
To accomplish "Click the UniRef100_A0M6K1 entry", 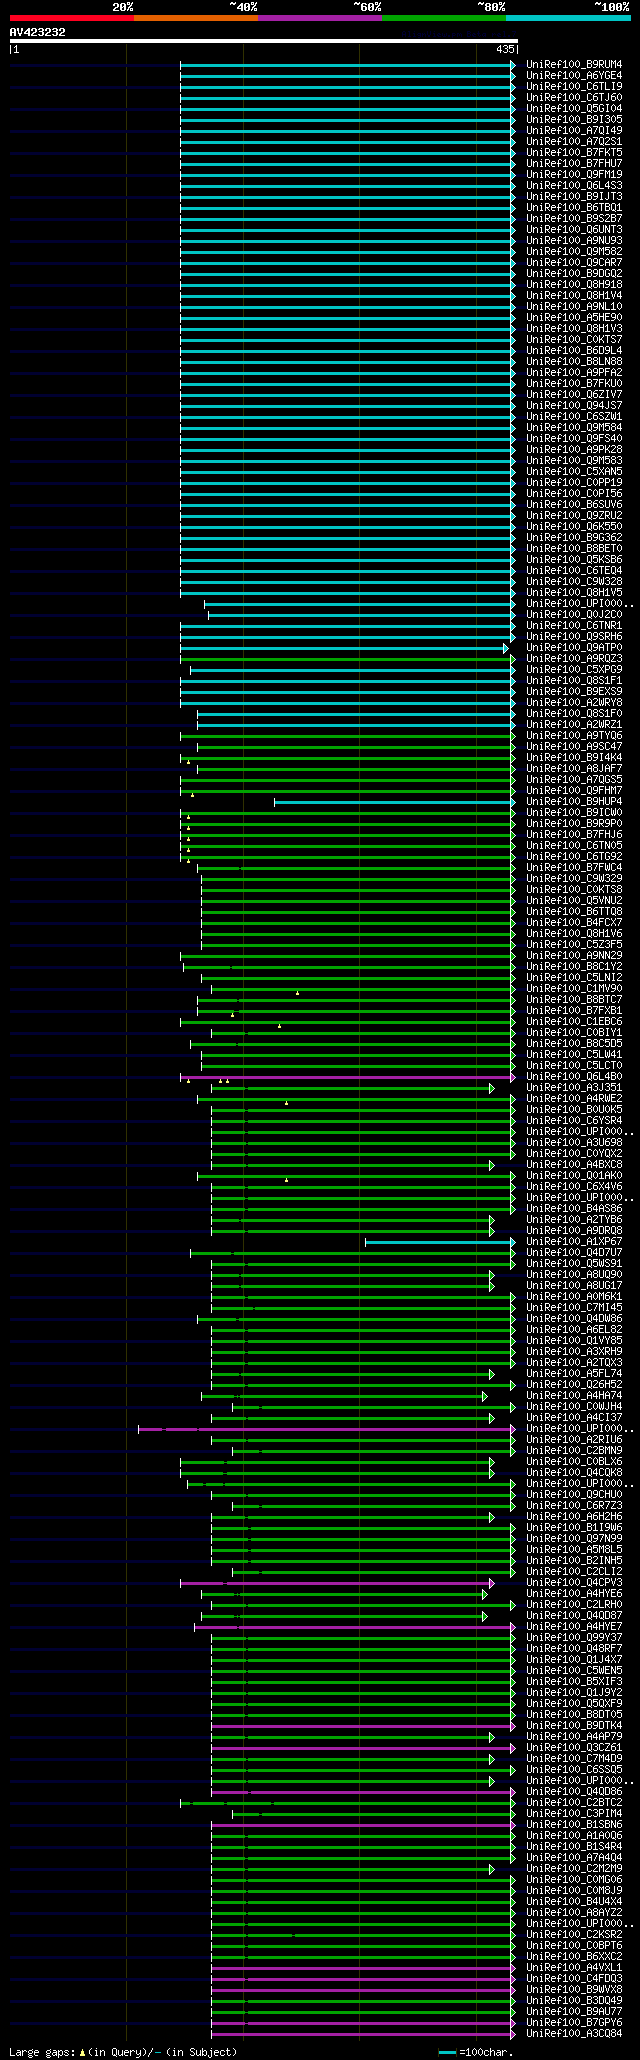I will pyautogui.click(x=574, y=1296).
